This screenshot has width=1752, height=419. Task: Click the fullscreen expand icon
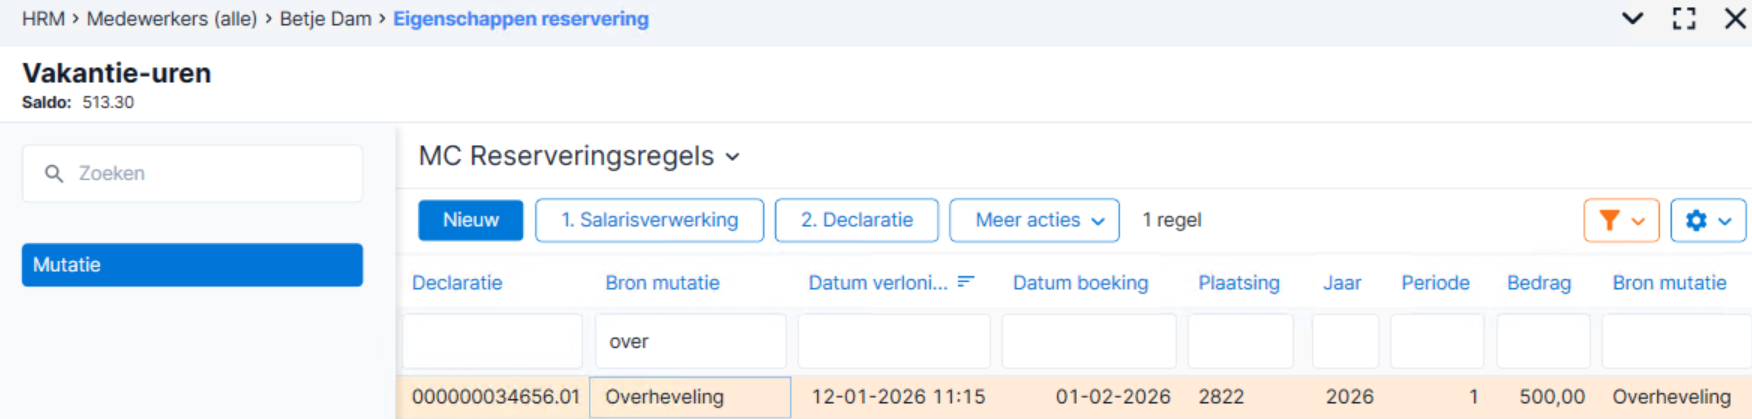click(1684, 18)
